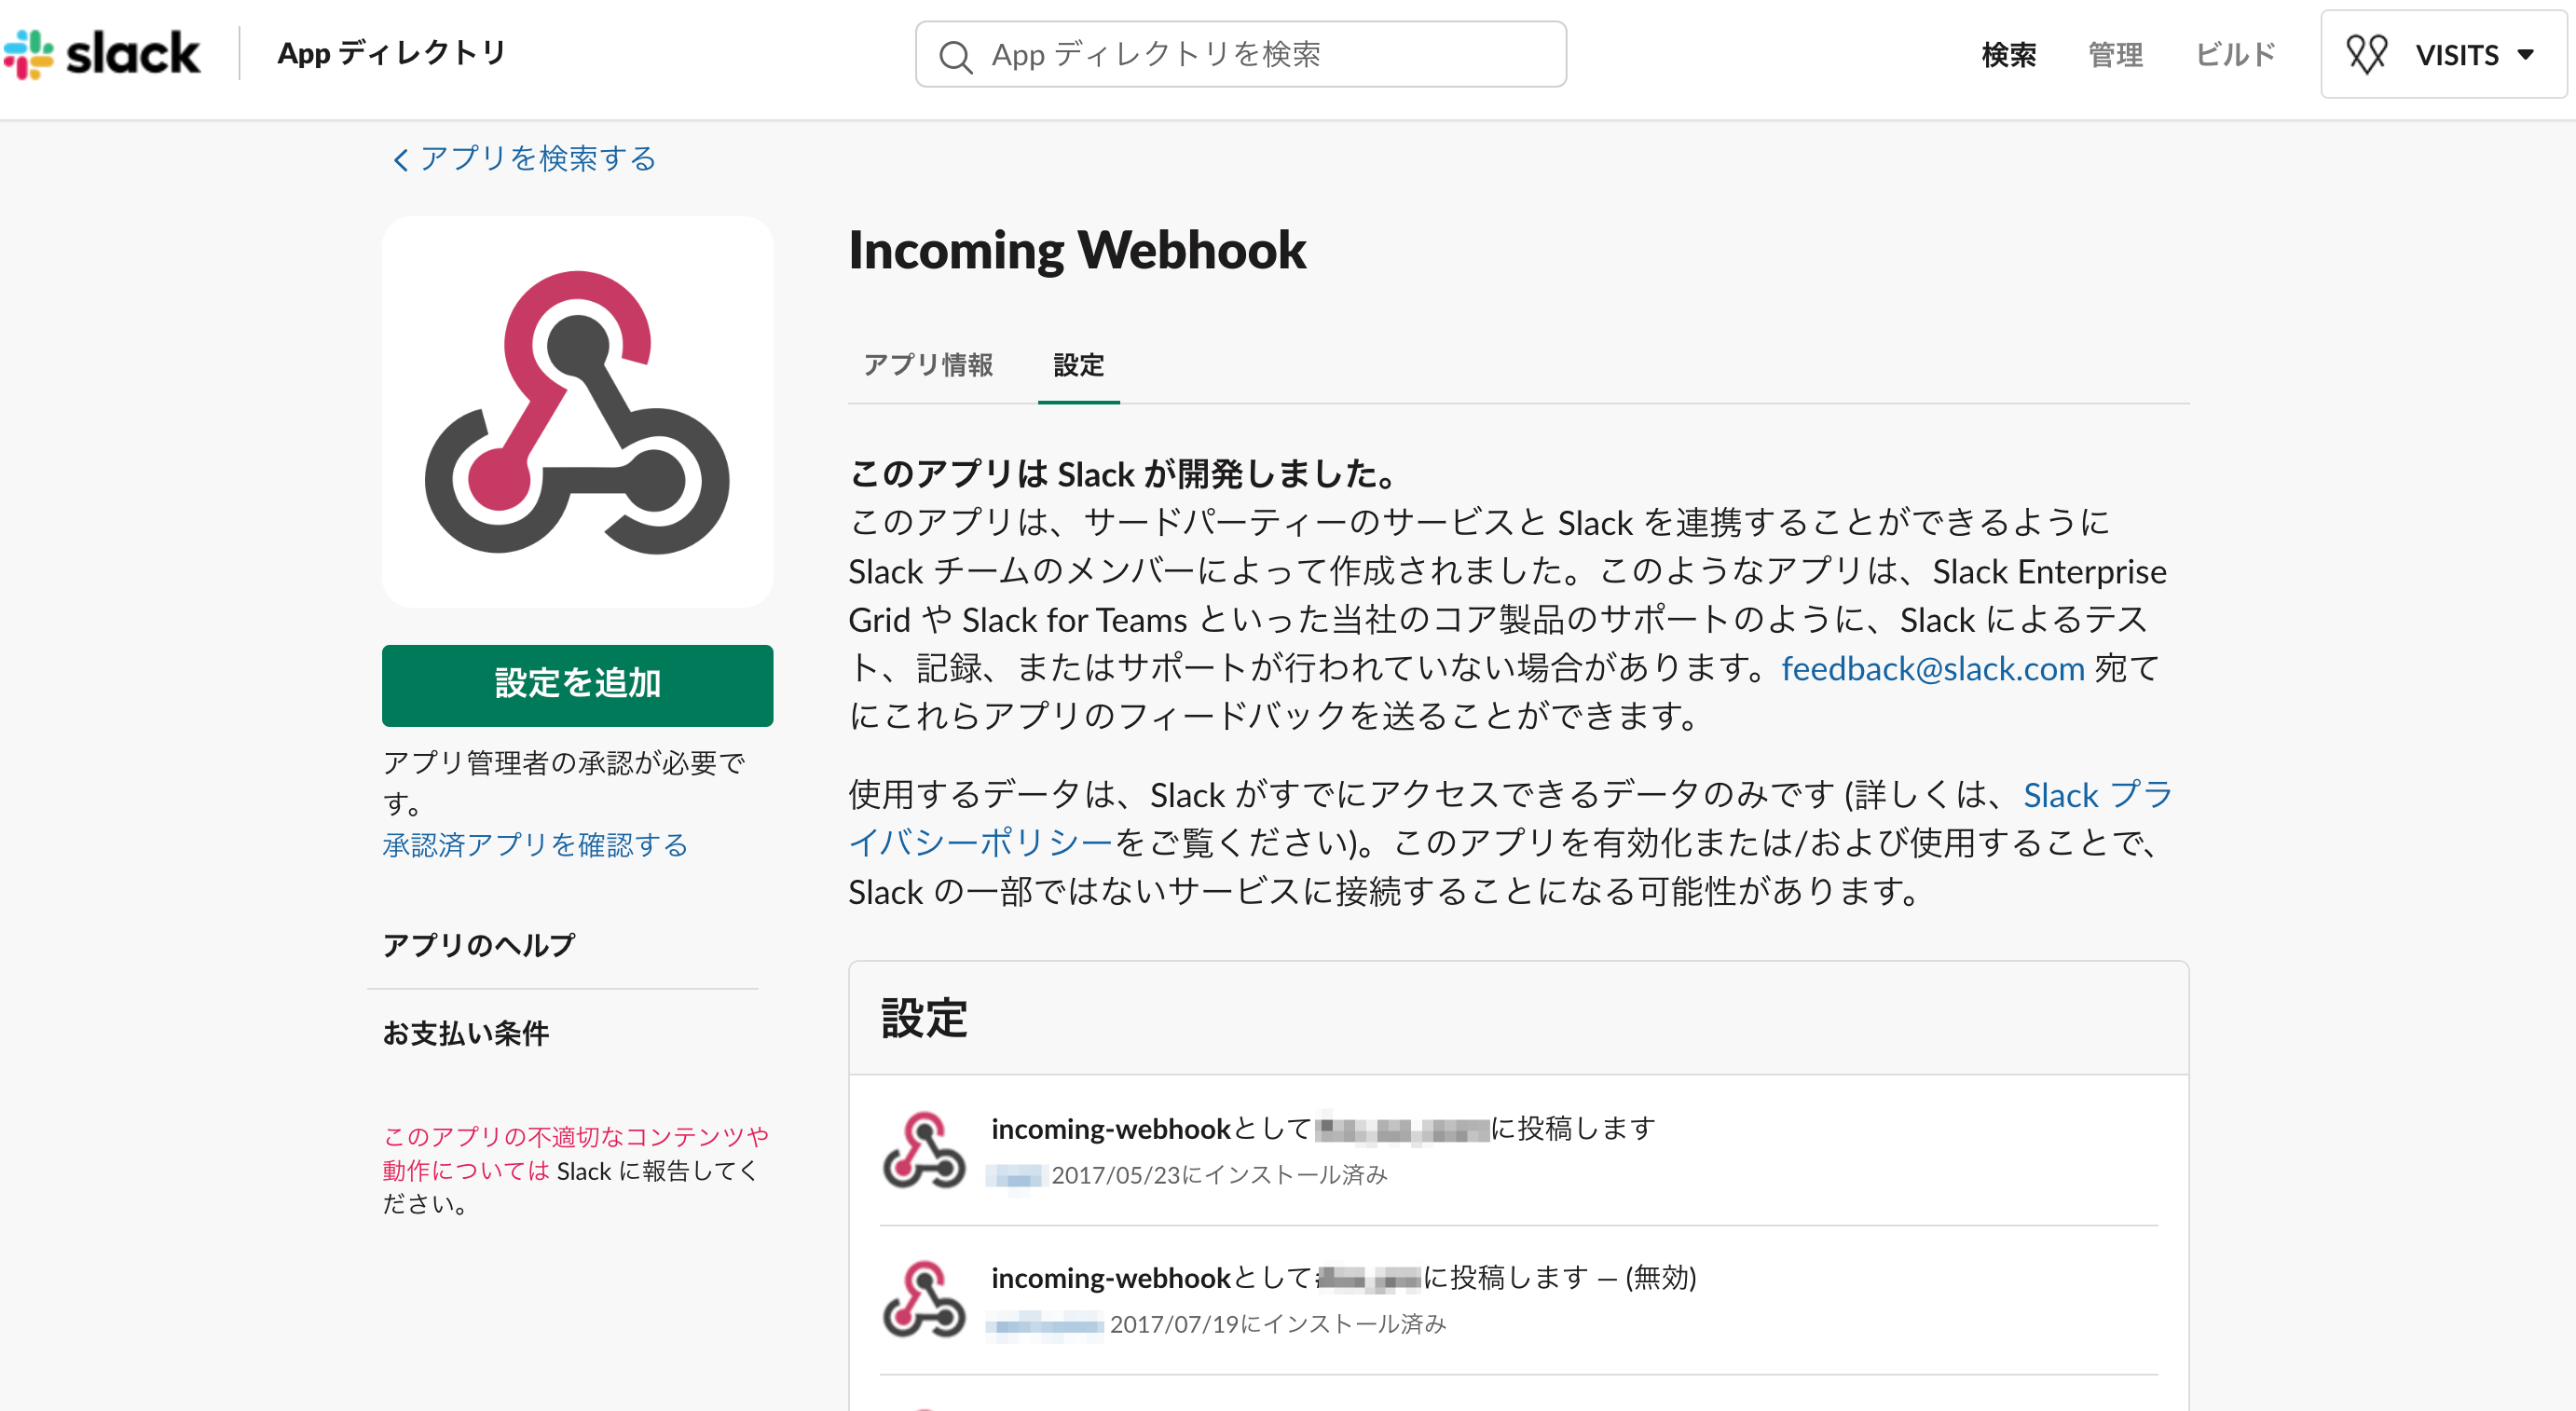Image resolution: width=2576 pixels, height=1411 pixels.
Task: Click the Incoming Webhook page title
Action: 1077,250
